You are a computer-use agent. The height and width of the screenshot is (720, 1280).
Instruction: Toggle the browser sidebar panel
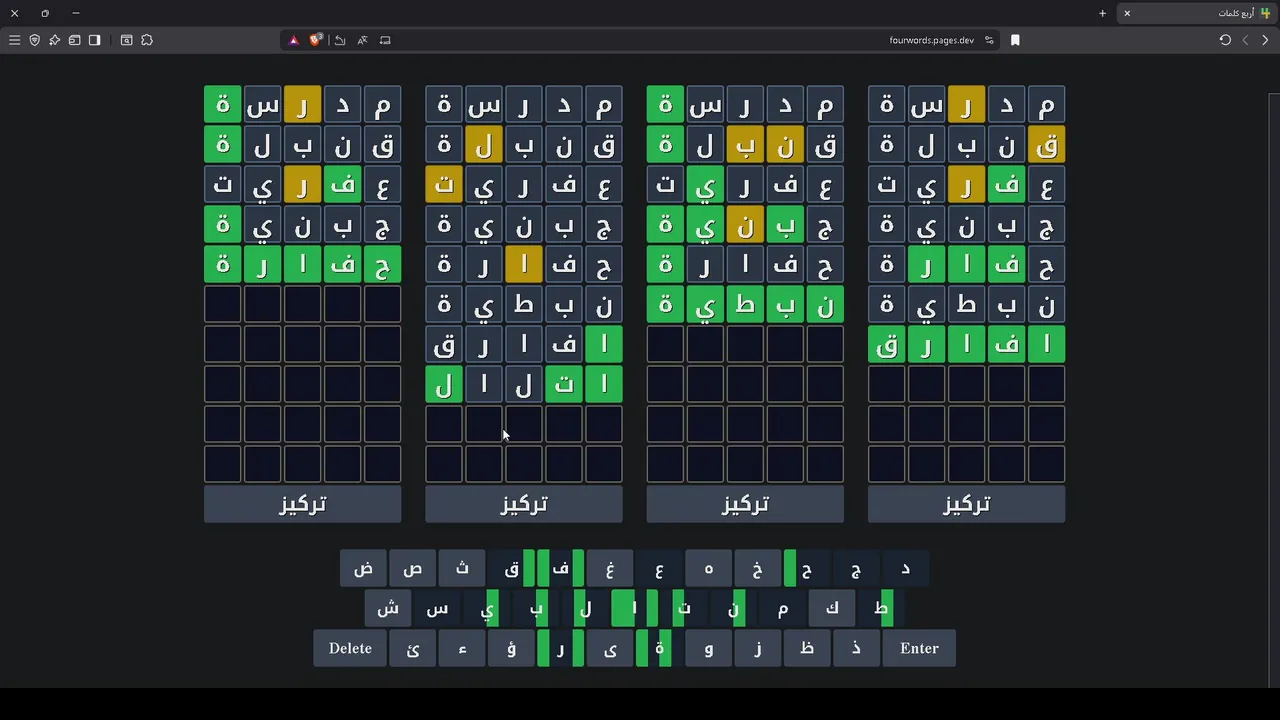tap(94, 40)
